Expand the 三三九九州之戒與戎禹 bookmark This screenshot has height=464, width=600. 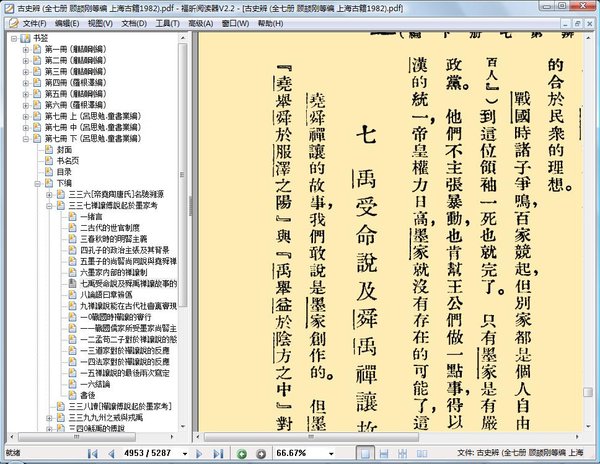[x=49, y=420]
